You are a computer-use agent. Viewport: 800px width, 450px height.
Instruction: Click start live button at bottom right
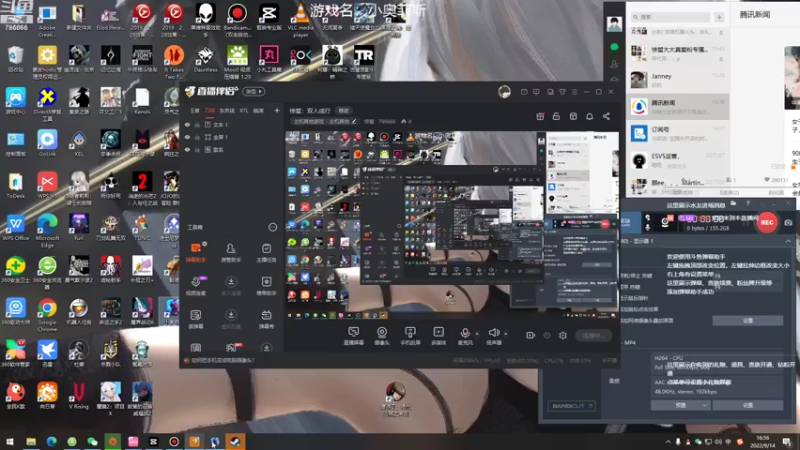point(593,335)
